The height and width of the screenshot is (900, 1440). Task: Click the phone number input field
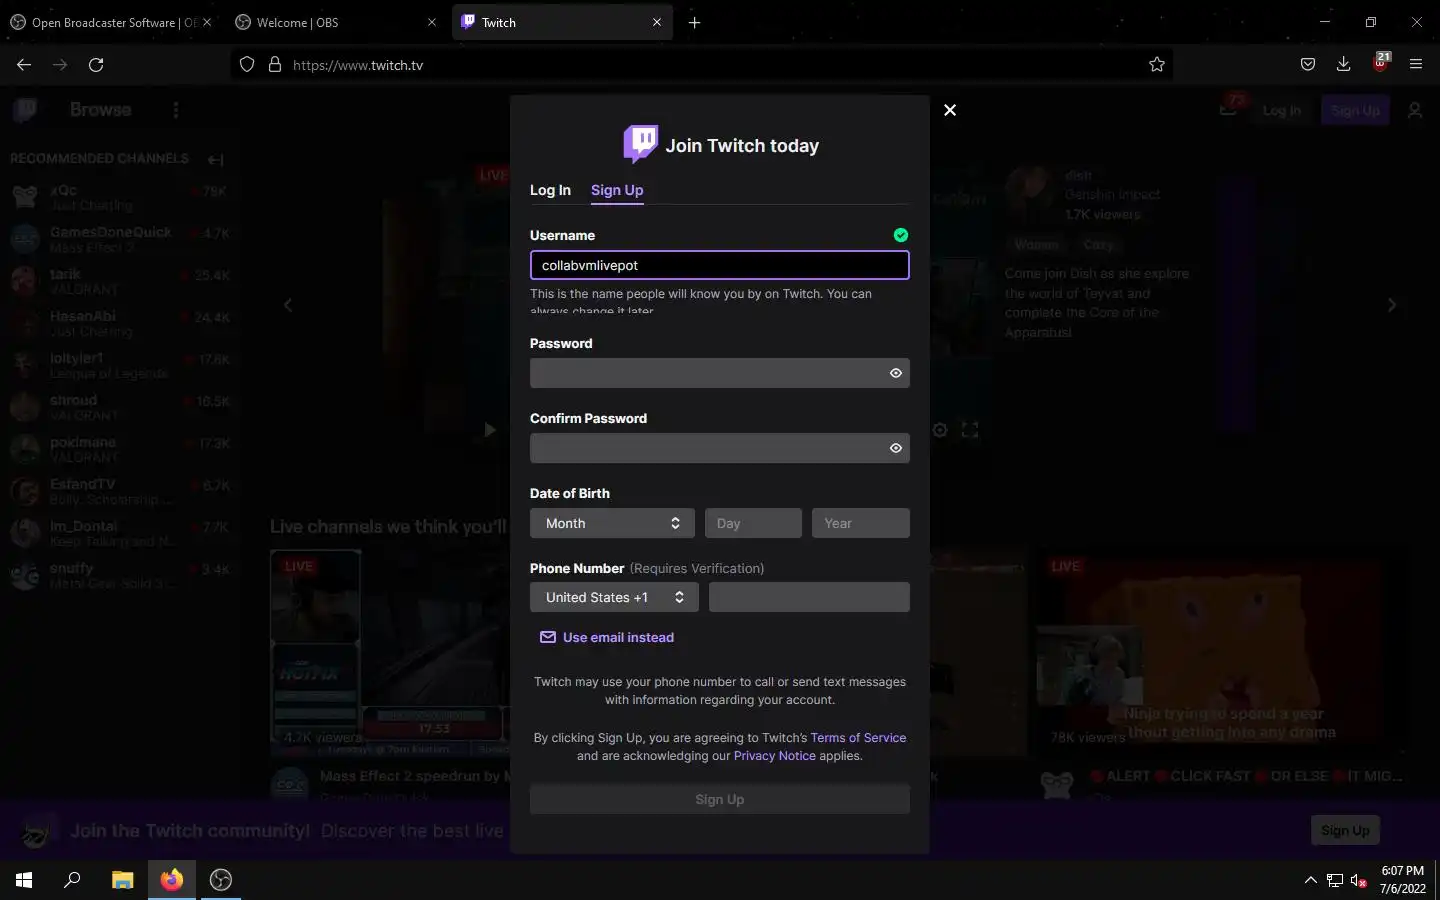tap(809, 597)
